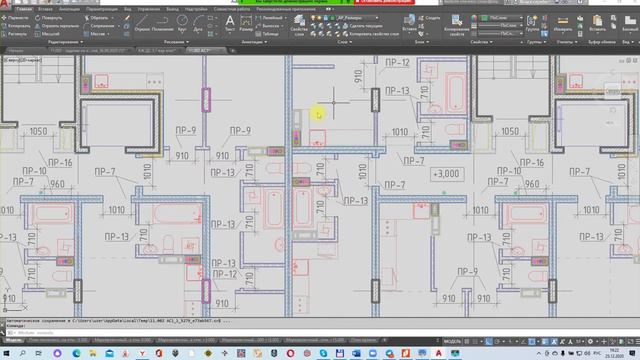The width and height of the screenshot is (640, 360).
Task: Open workspace switching gear in status bar
Action: tap(590, 341)
